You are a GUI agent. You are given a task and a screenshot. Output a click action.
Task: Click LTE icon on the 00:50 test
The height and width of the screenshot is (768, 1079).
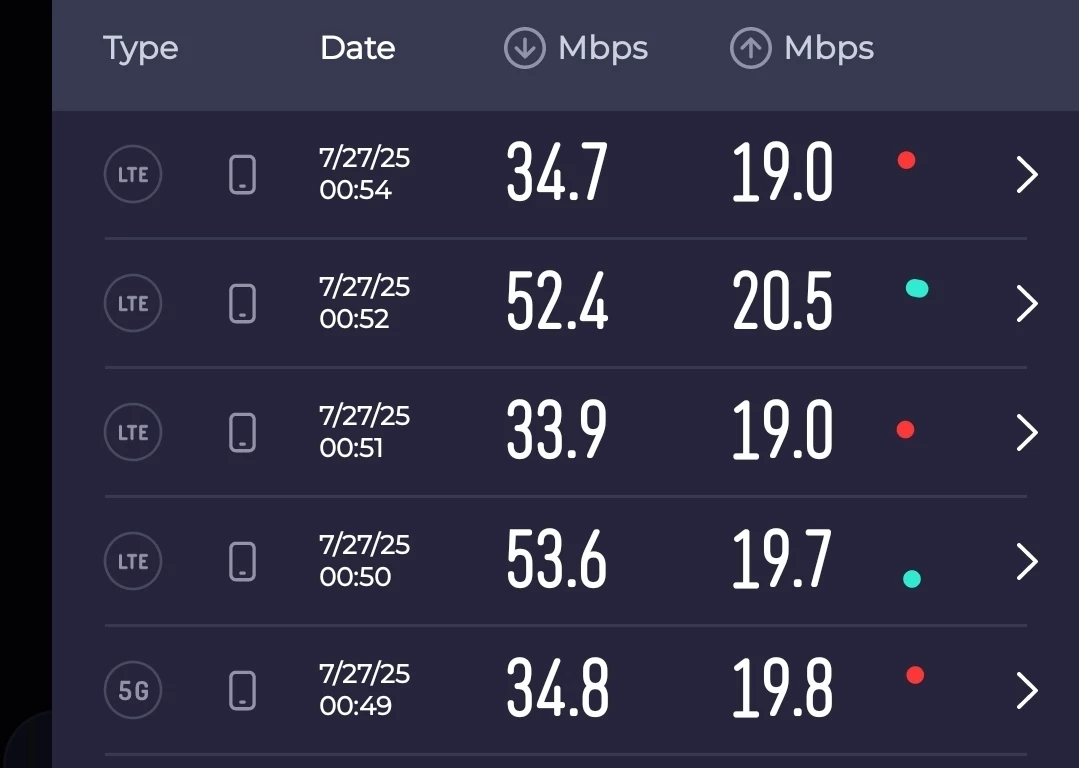pyautogui.click(x=133, y=561)
